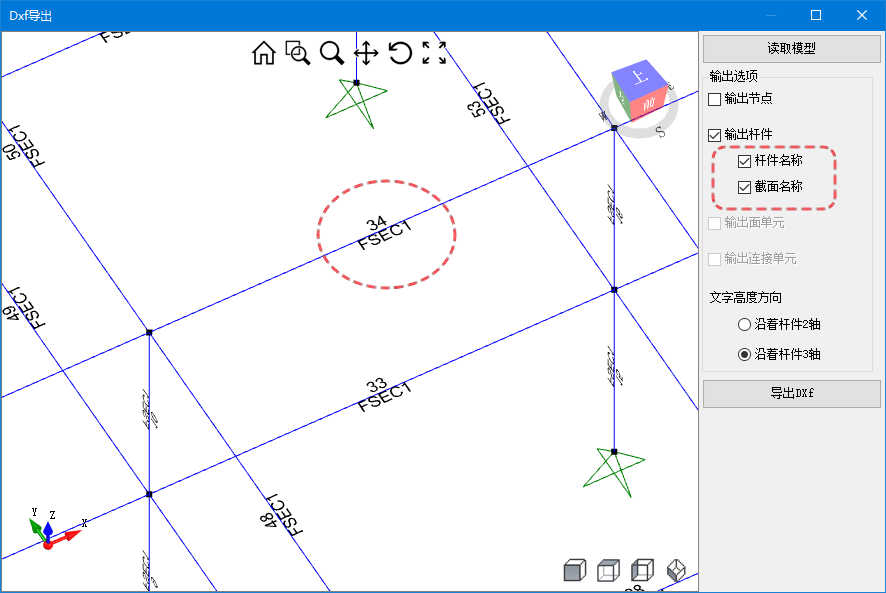Select the magnifier zoom tool
Viewport: 886px width, 593px height.
[x=332, y=53]
